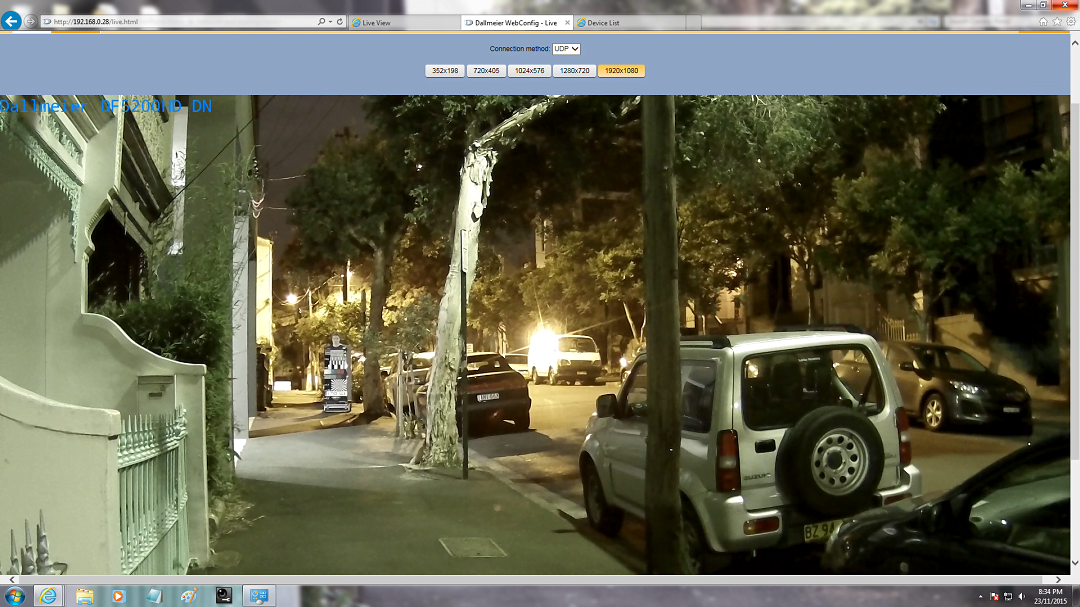1080x607 pixels.
Task: Go to browser Home icon
Action: click(1044, 21)
